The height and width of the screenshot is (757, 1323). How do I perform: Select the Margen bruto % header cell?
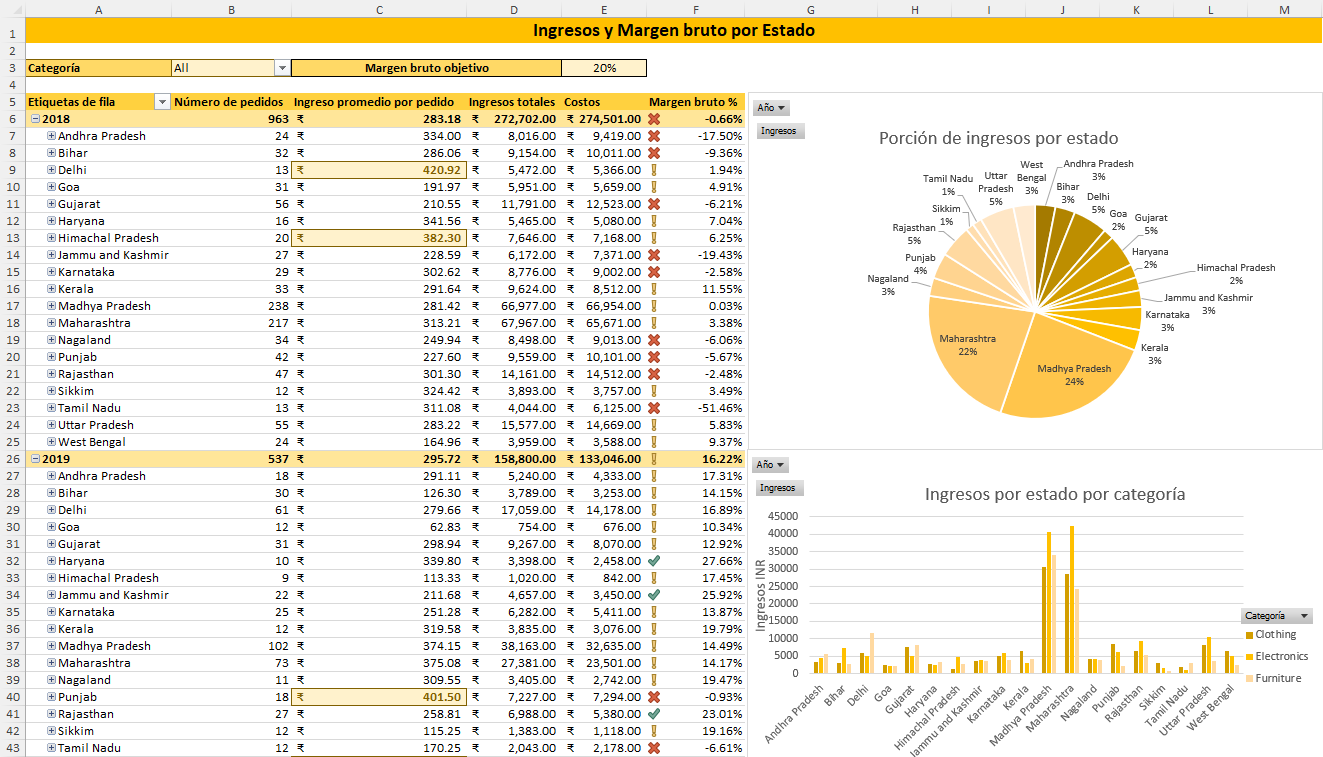(695, 102)
